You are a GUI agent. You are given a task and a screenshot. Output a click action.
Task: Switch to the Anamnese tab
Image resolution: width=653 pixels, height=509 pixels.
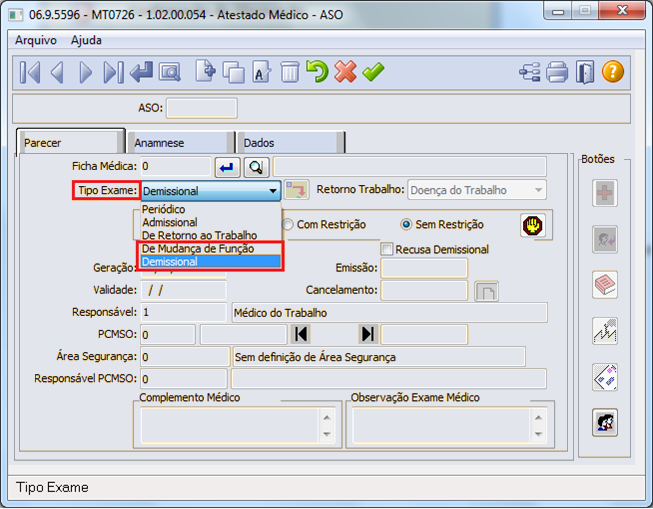[x=180, y=143]
